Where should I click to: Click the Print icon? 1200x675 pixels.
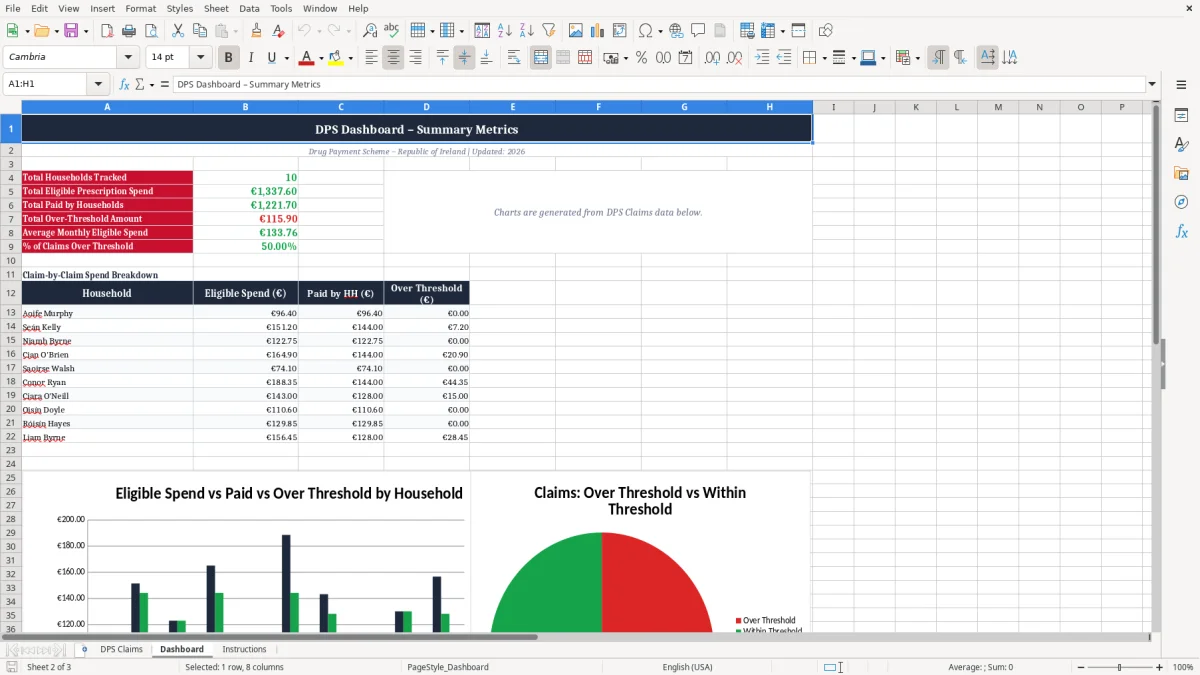[127, 31]
